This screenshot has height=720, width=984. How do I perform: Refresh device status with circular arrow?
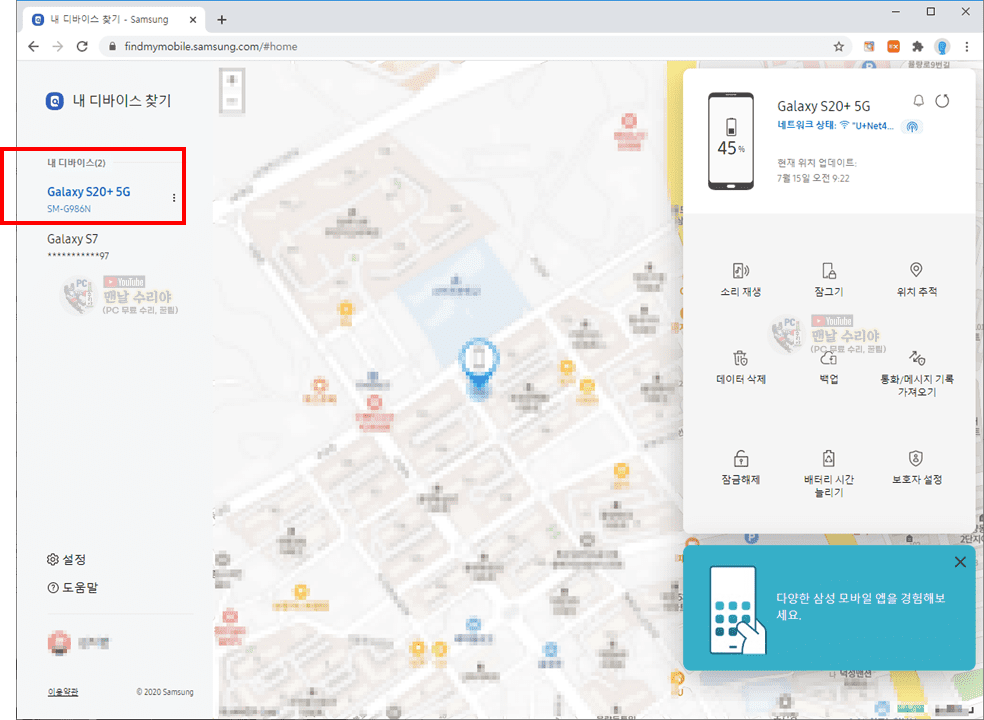tap(942, 101)
